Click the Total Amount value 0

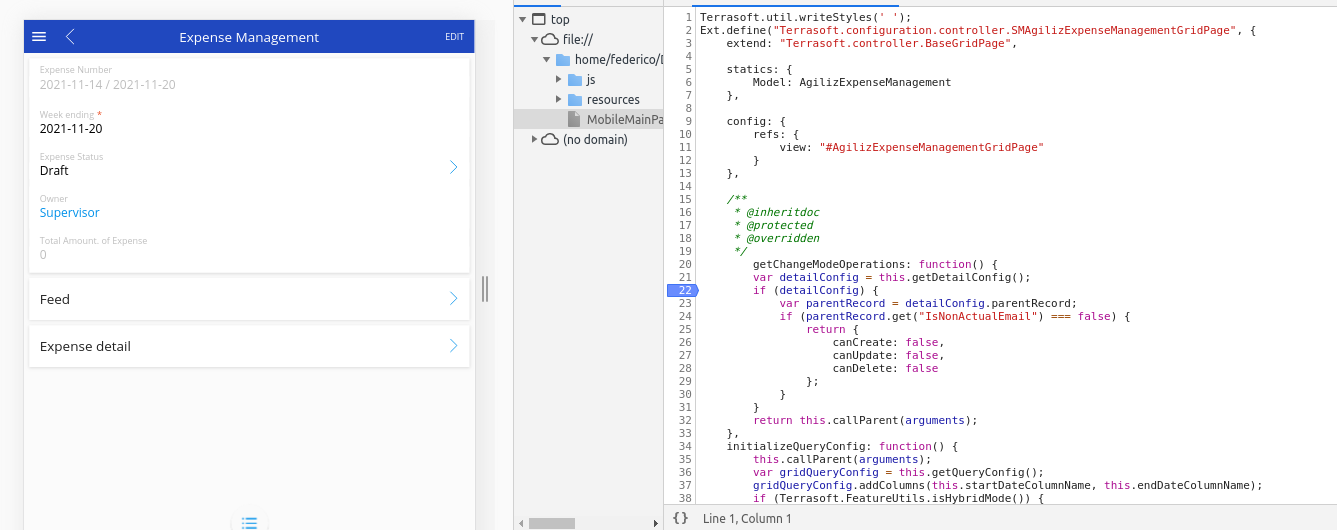point(43,255)
